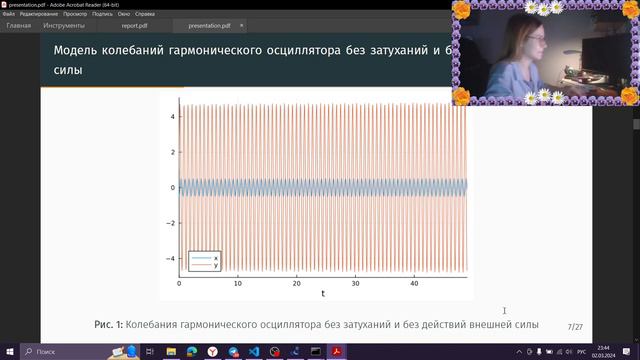Click the Adobe Acrobat taskbar icon
This screenshot has height=360, width=640.
point(337,351)
